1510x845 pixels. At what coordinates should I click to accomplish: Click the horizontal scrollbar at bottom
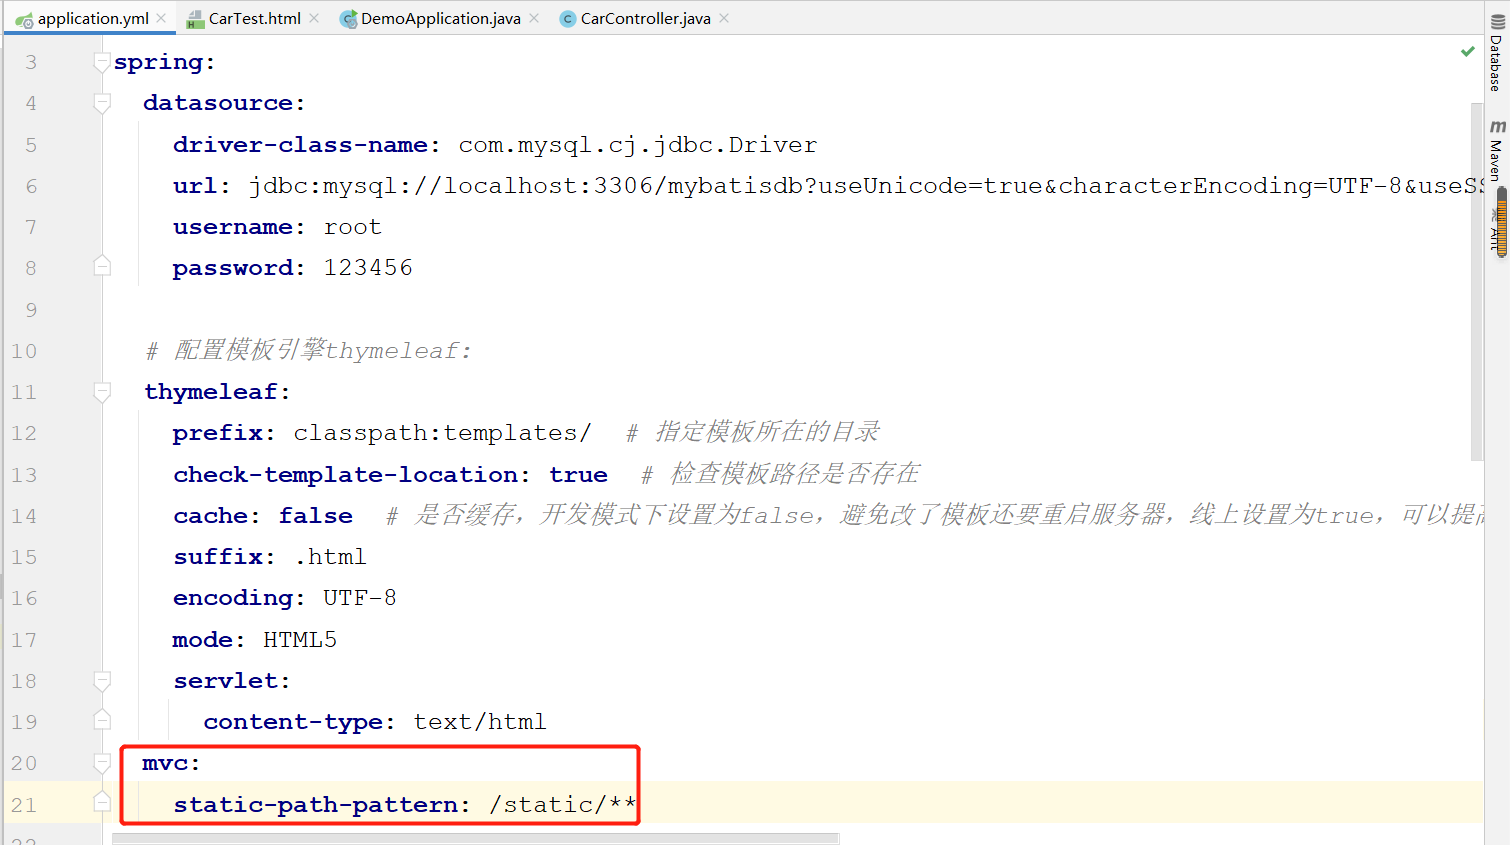(x=475, y=839)
